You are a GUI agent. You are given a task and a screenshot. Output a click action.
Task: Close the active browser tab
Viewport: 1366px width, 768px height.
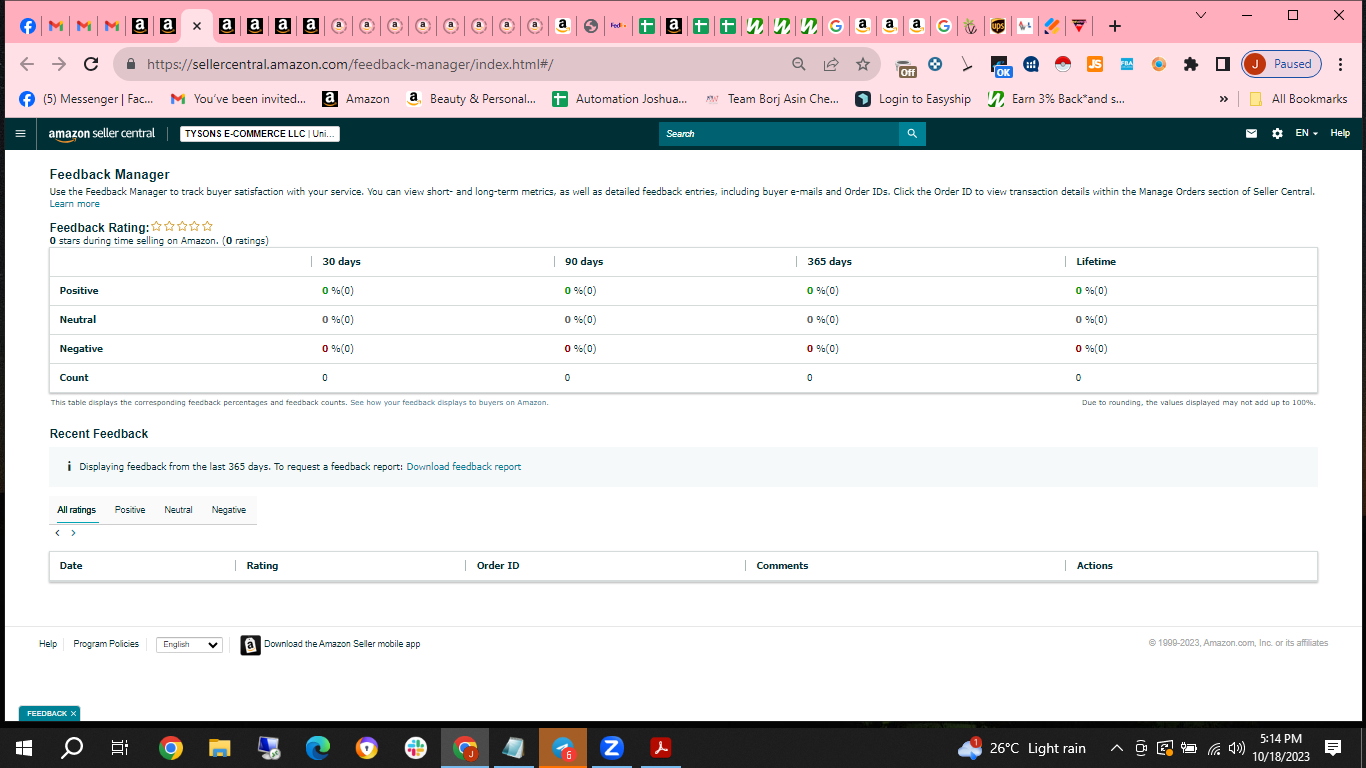click(x=196, y=26)
